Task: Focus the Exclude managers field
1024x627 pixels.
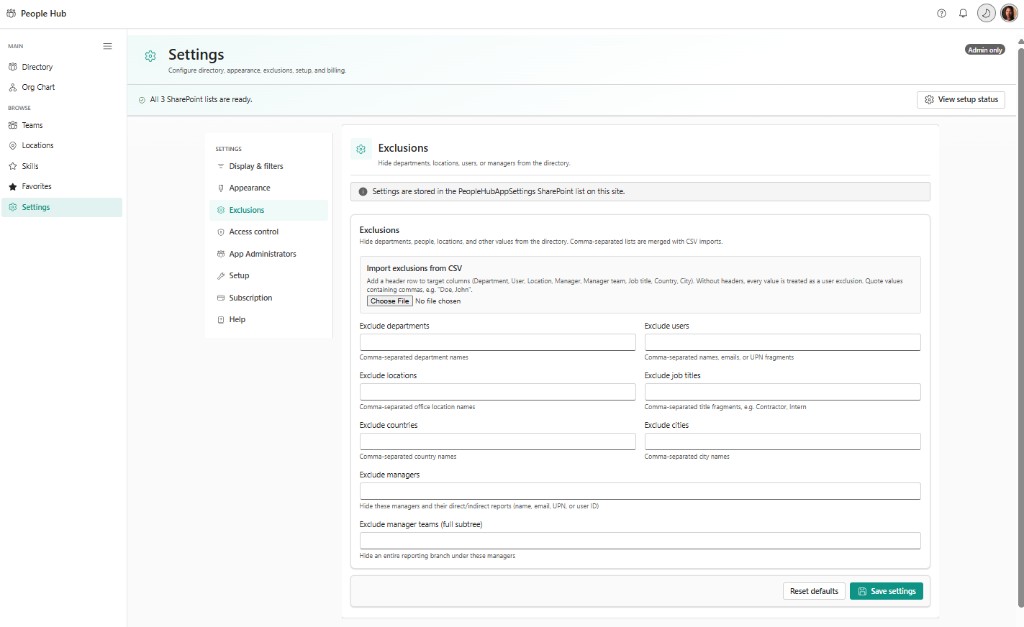Action: [x=640, y=491]
